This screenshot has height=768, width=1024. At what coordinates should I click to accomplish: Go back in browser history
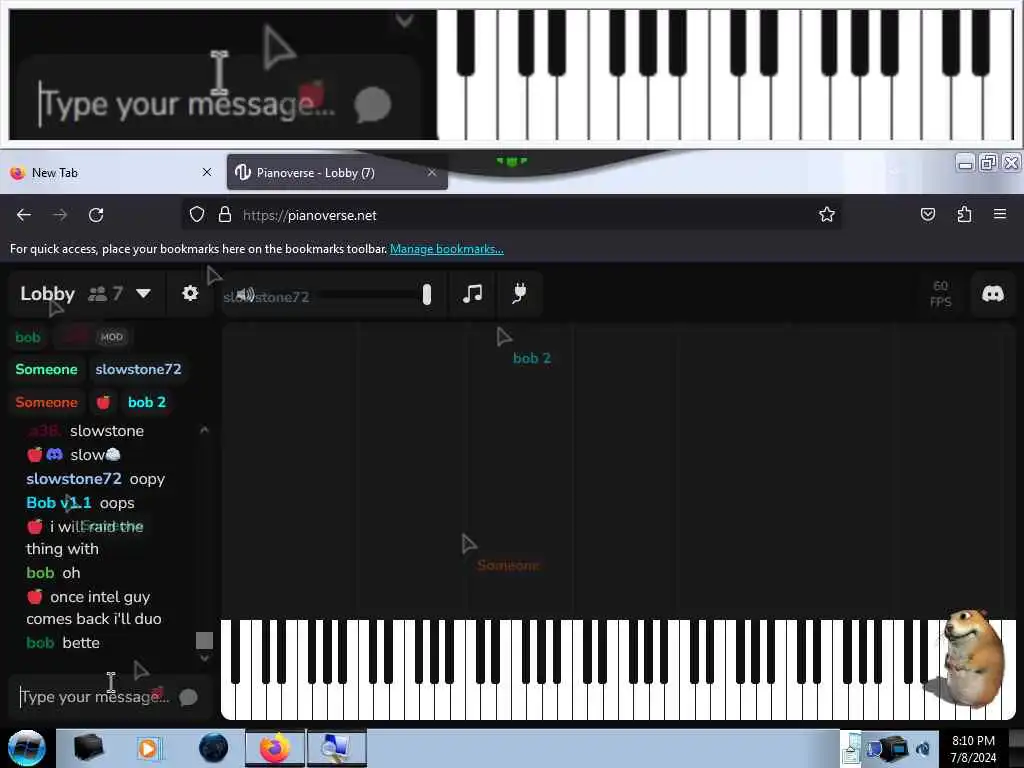coord(24,215)
